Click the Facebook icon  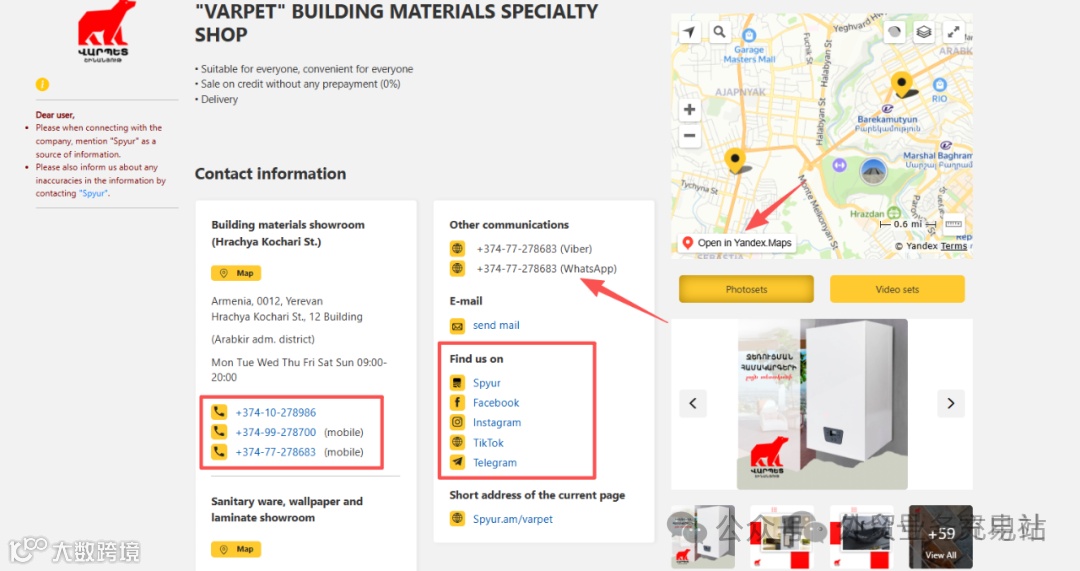coord(457,402)
